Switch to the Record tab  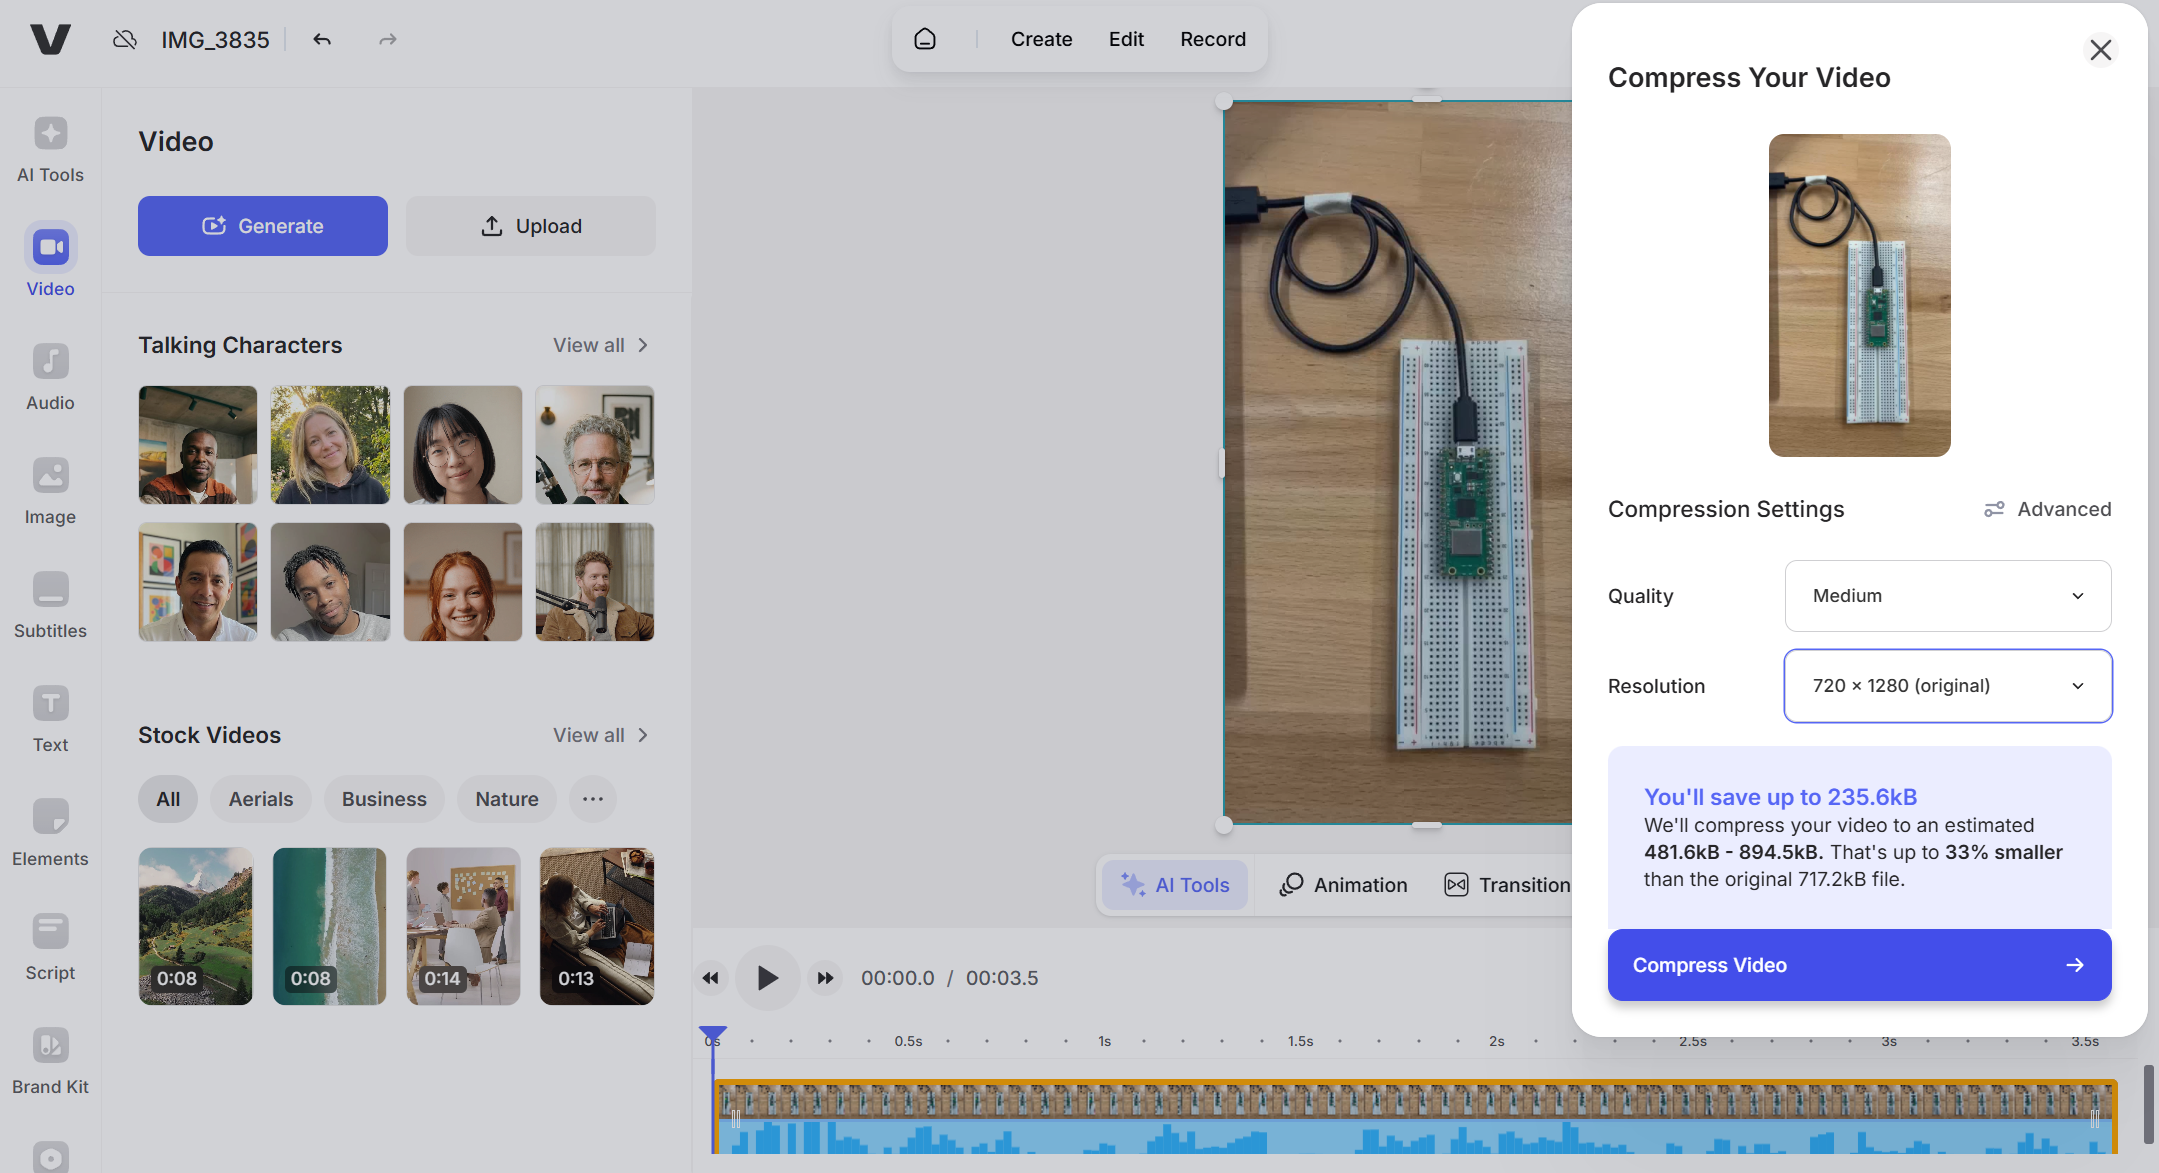point(1213,39)
